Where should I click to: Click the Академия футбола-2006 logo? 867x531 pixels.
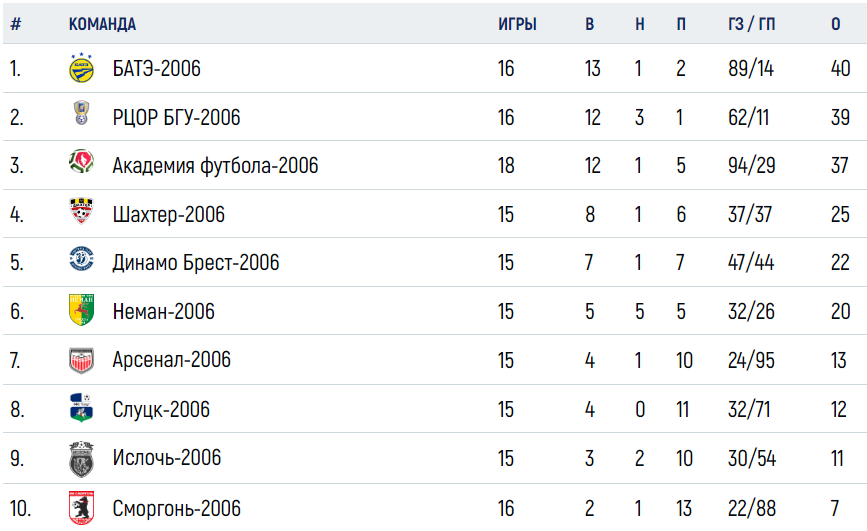pyautogui.click(x=81, y=162)
